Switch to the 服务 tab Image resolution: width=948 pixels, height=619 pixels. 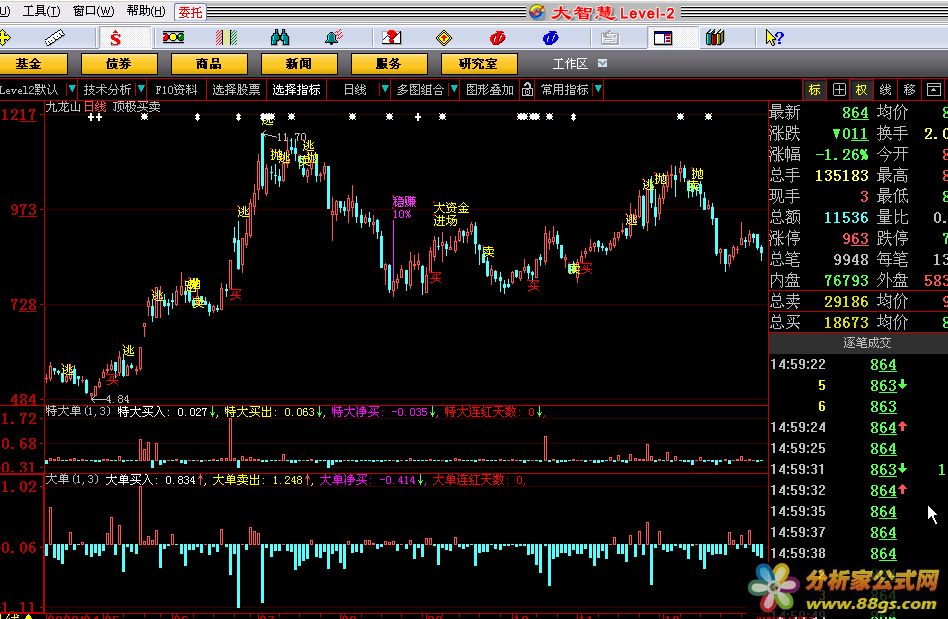tap(389, 63)
